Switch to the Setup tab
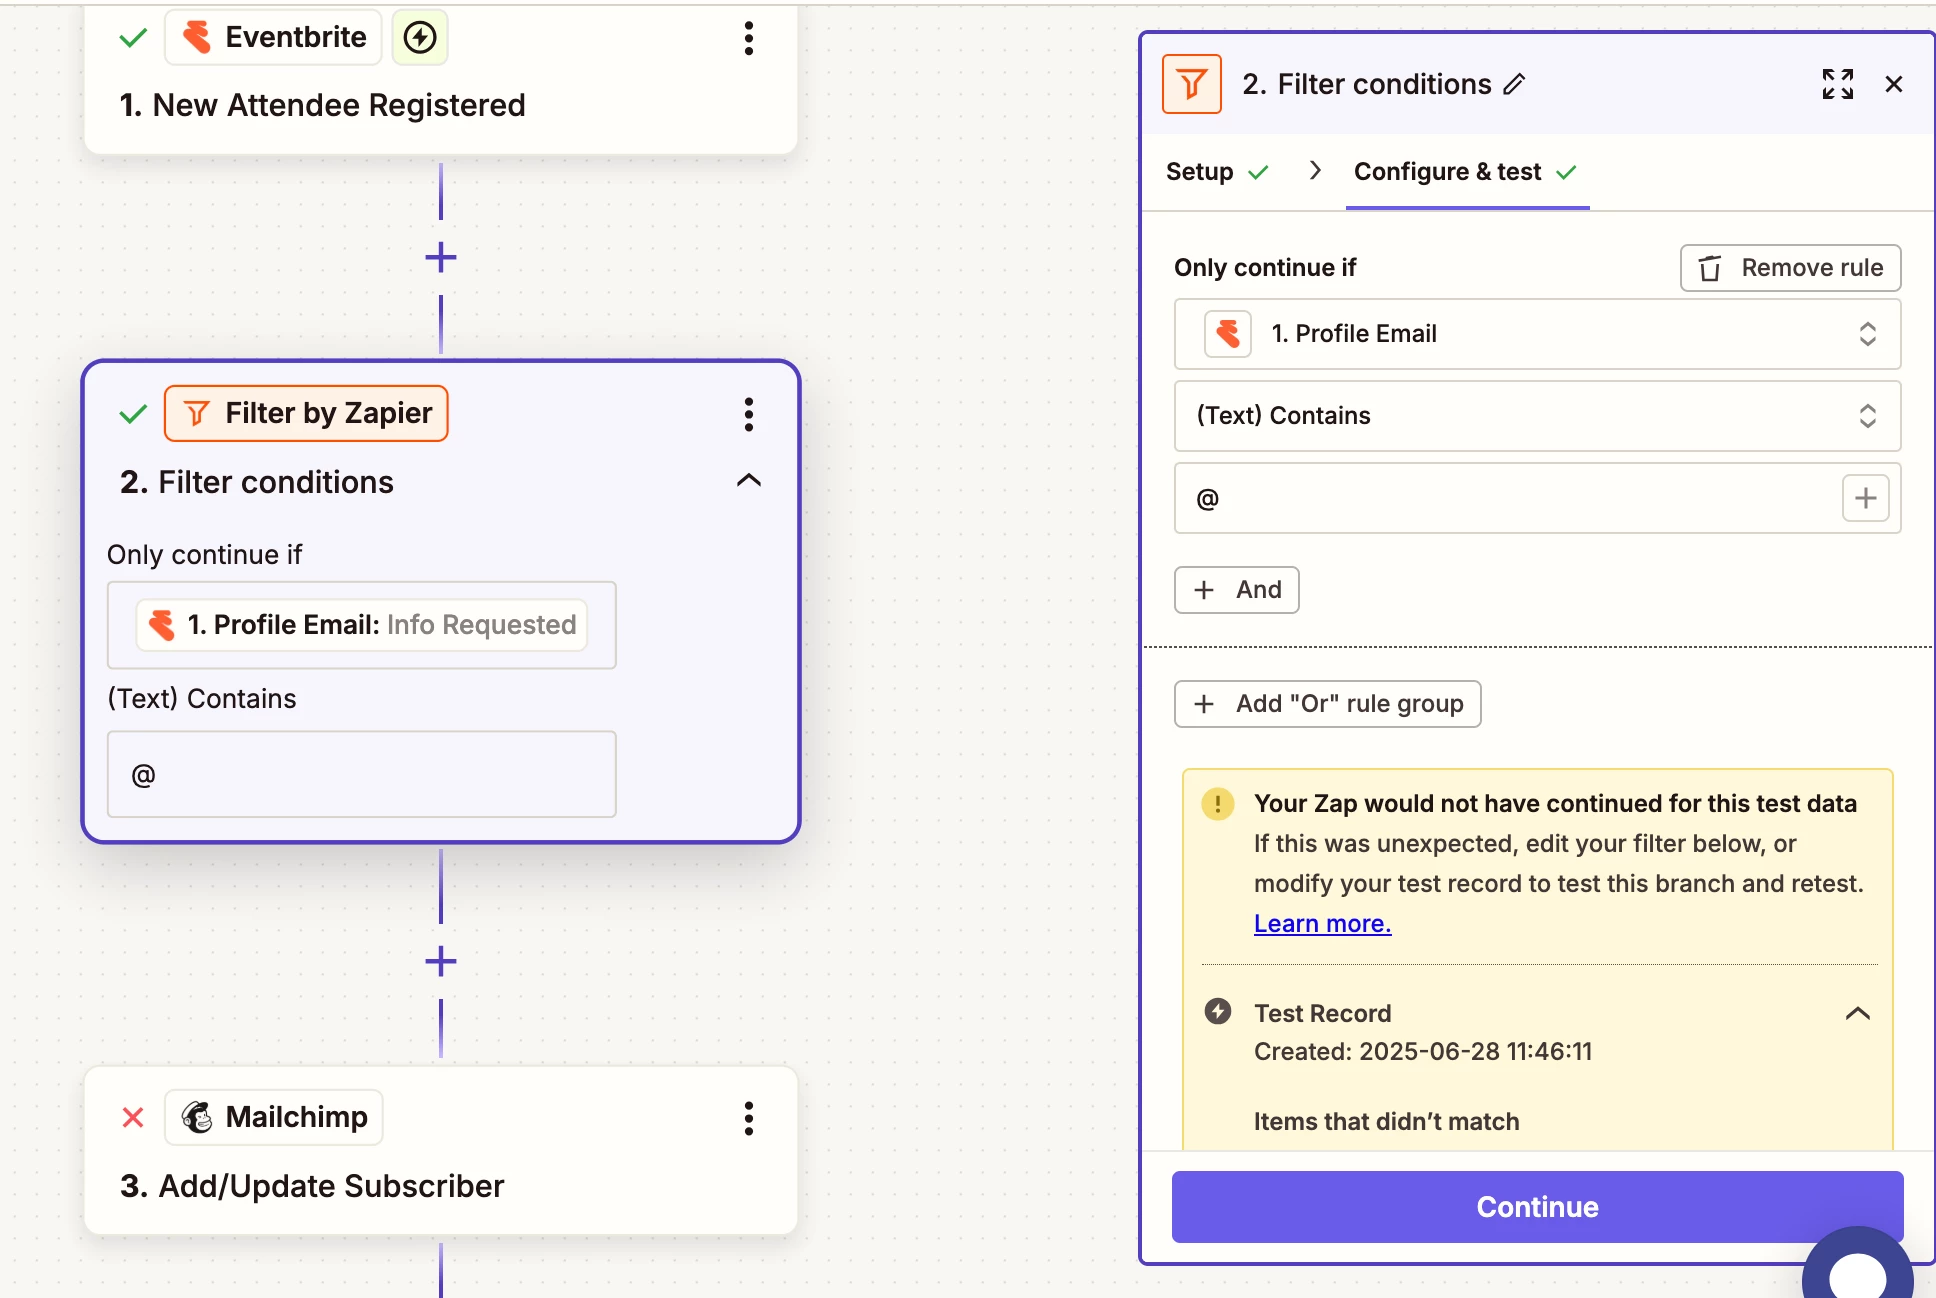The height and width of the screenshot is (1298, 1936). tap(1217, 172)
